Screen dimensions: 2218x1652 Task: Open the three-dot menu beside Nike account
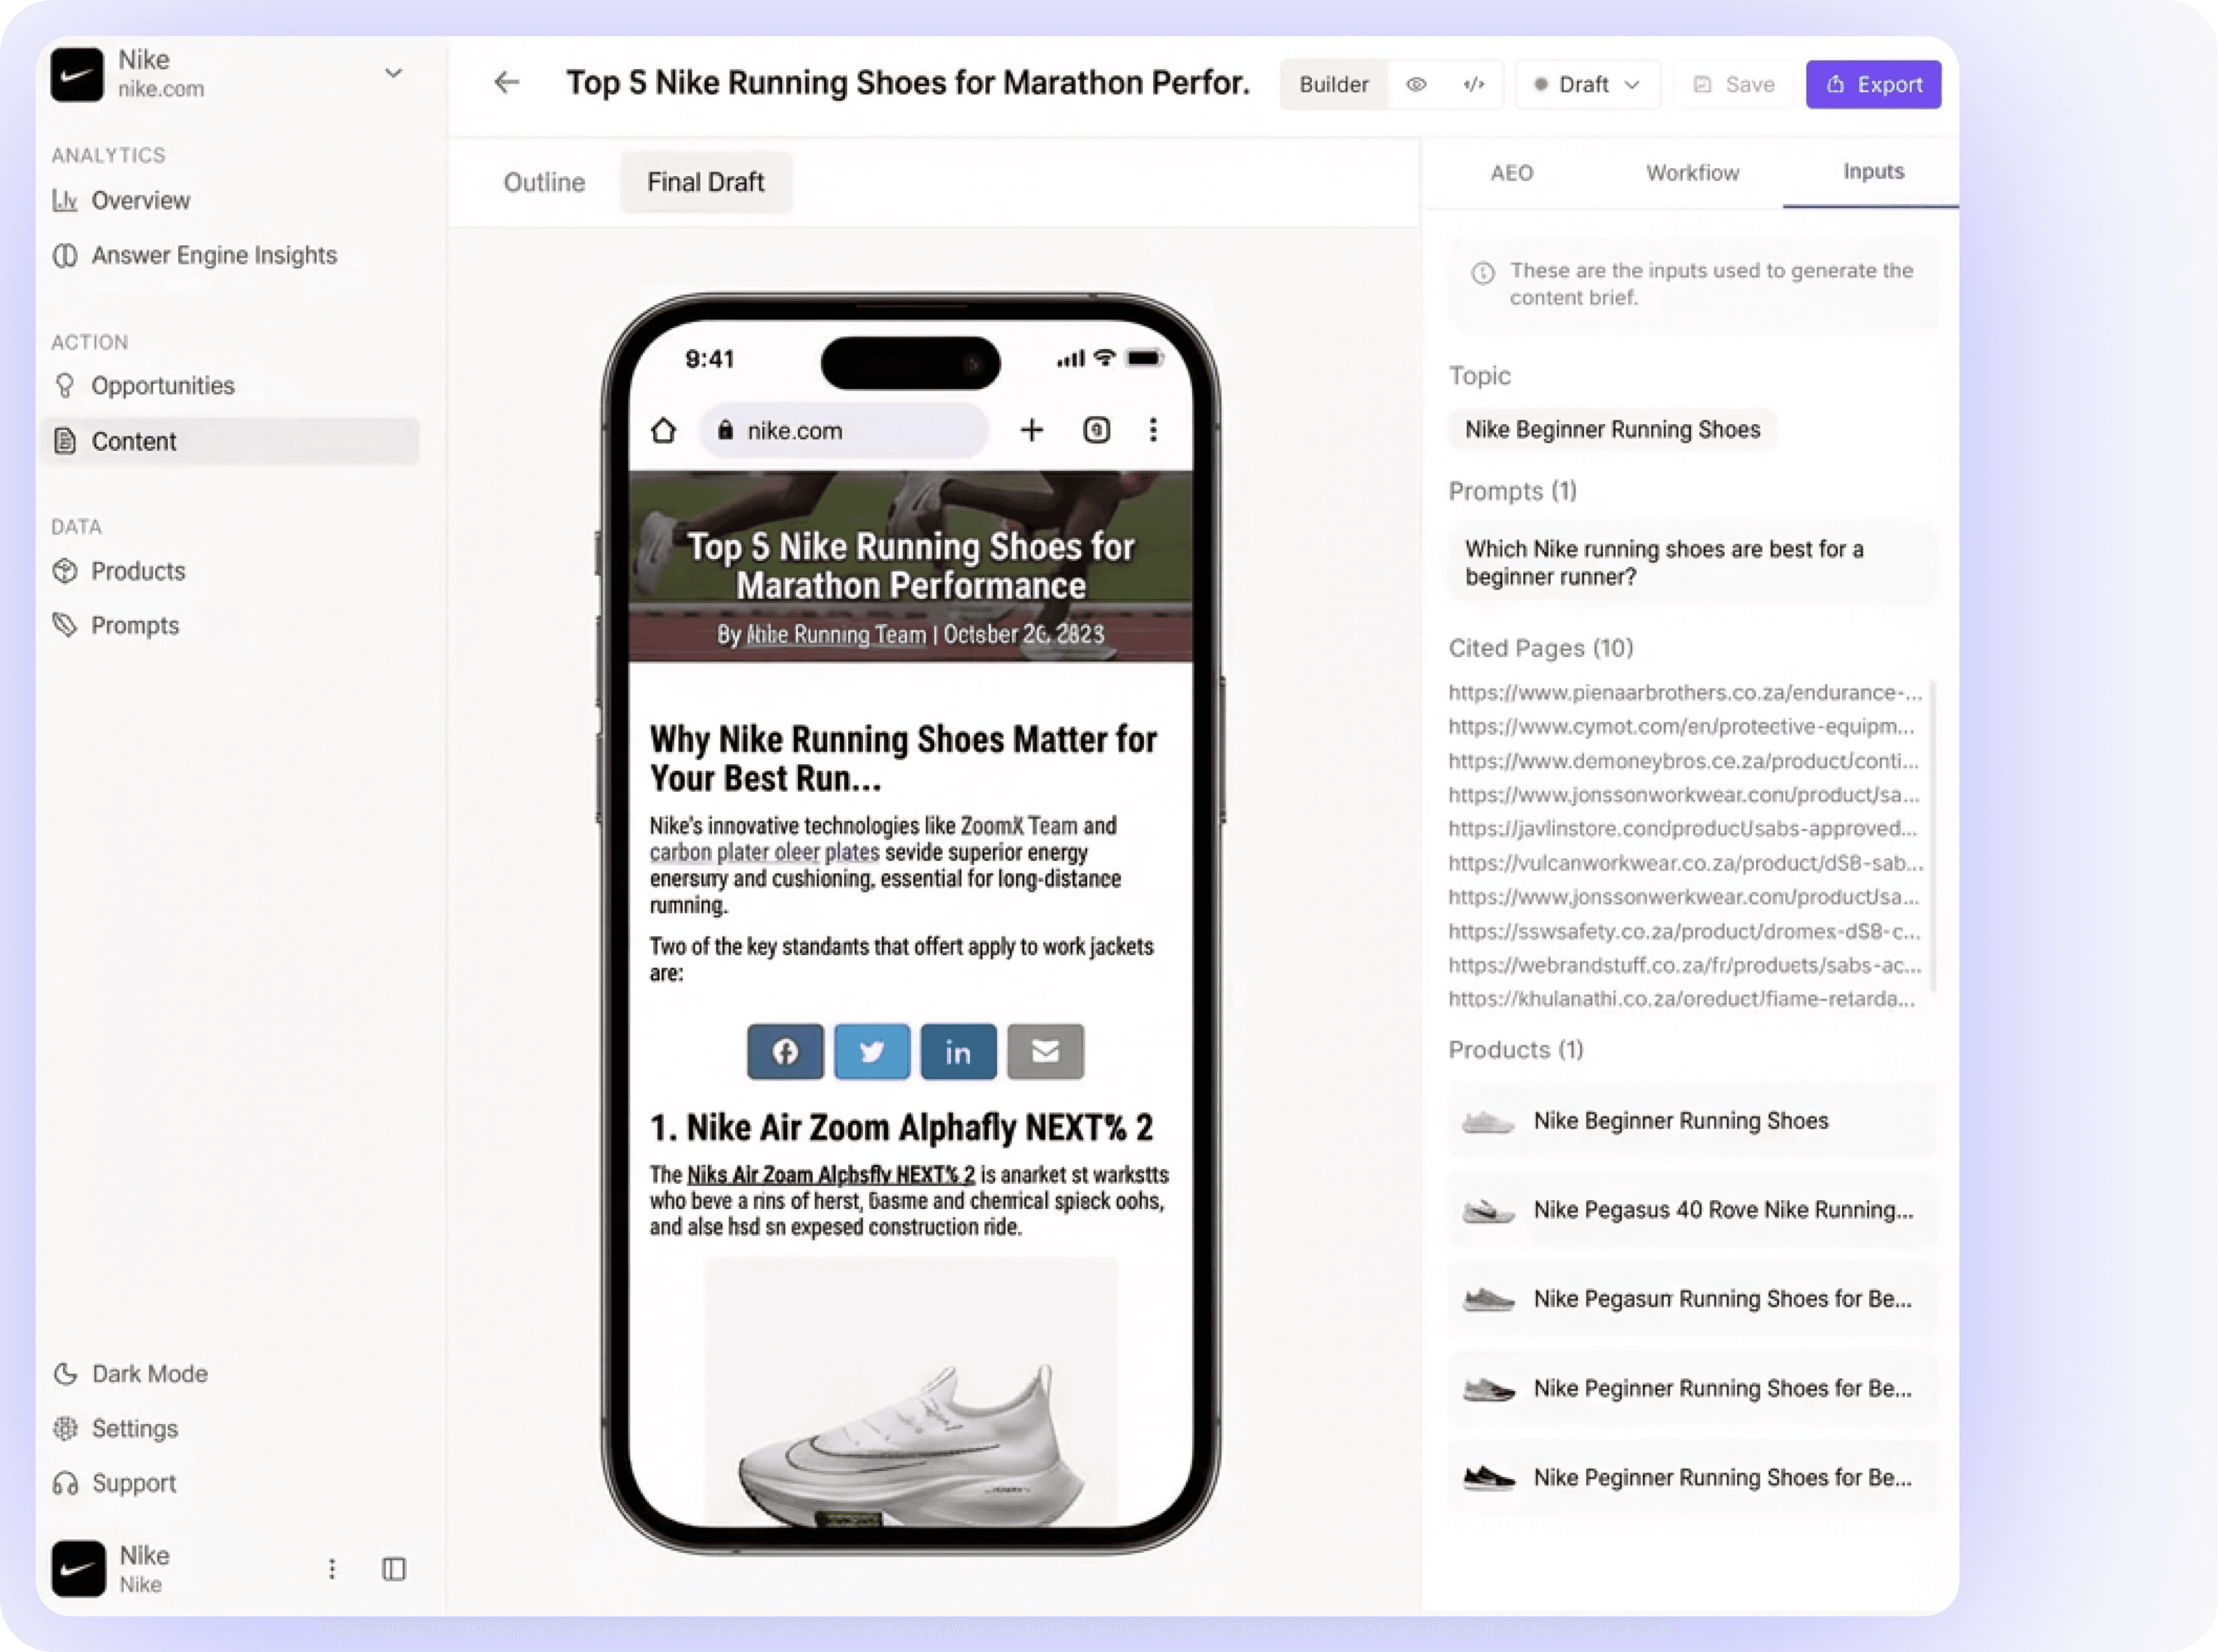pyautogui.click(x=332, y=1569)
